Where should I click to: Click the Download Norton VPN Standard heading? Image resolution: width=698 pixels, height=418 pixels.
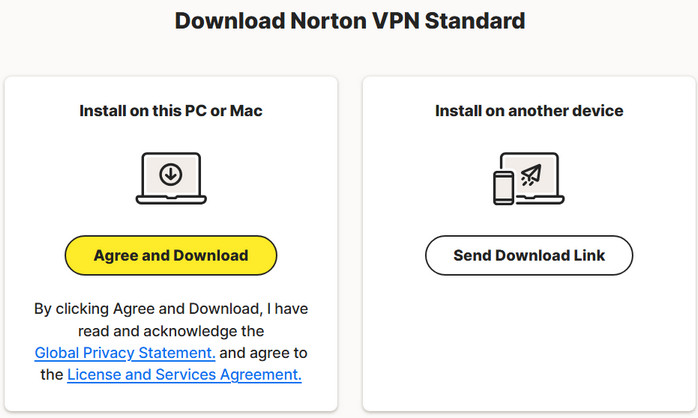click(349, 20)
